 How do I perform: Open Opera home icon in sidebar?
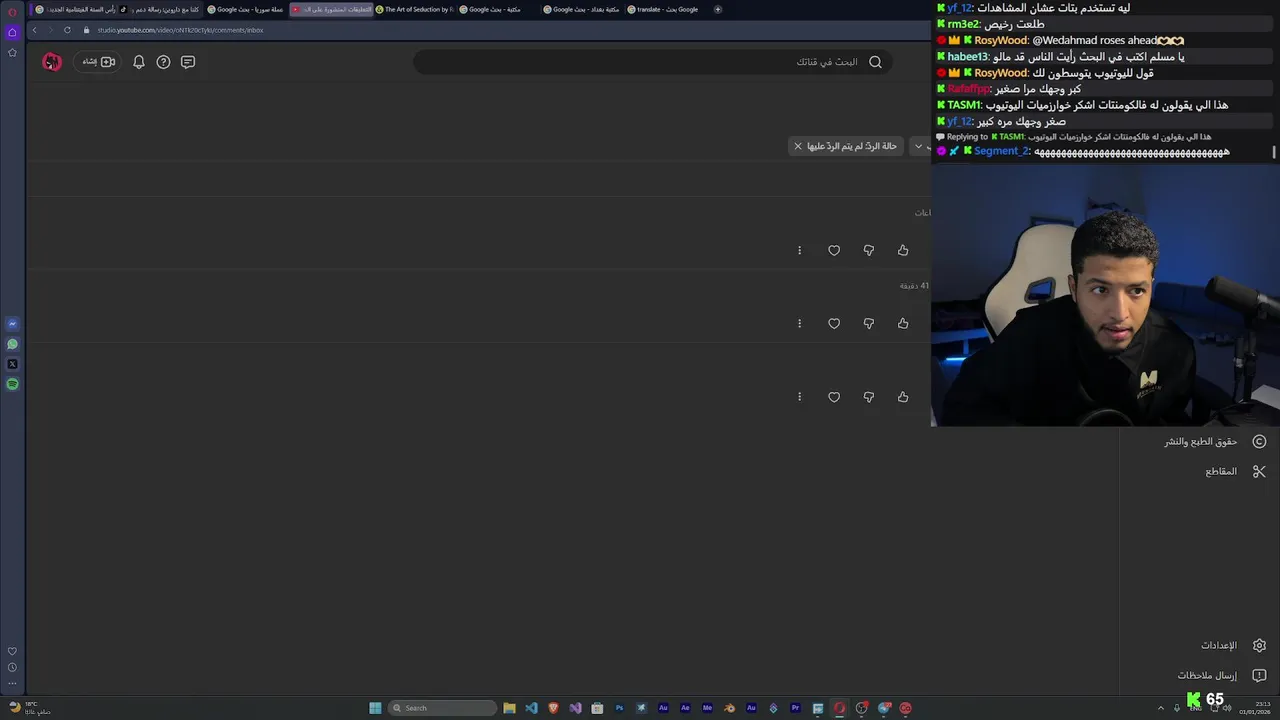pos(12,32)
